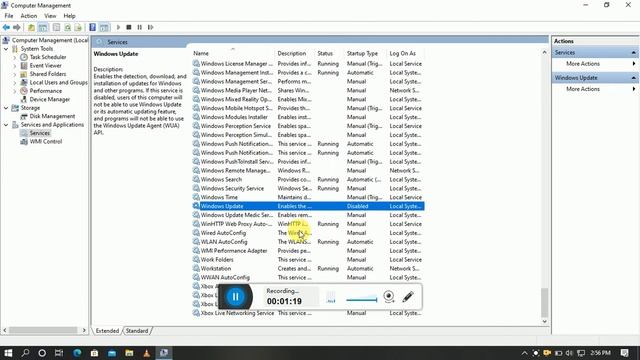Toggle the Show/Hide Action Pane toolbar icon

[104, 27]
